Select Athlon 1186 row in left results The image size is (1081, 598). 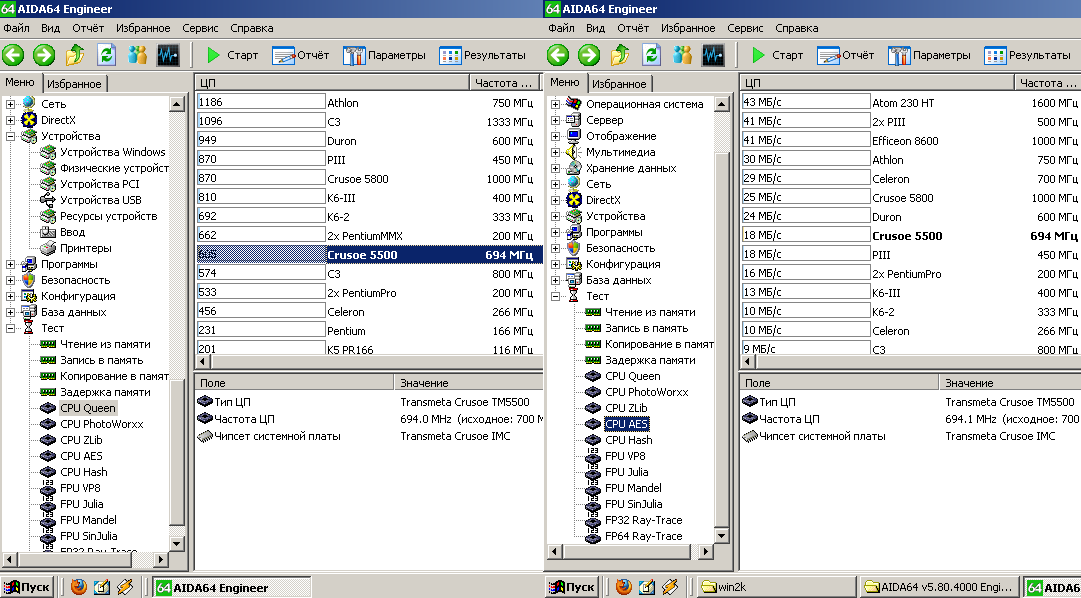click(368, 103)
